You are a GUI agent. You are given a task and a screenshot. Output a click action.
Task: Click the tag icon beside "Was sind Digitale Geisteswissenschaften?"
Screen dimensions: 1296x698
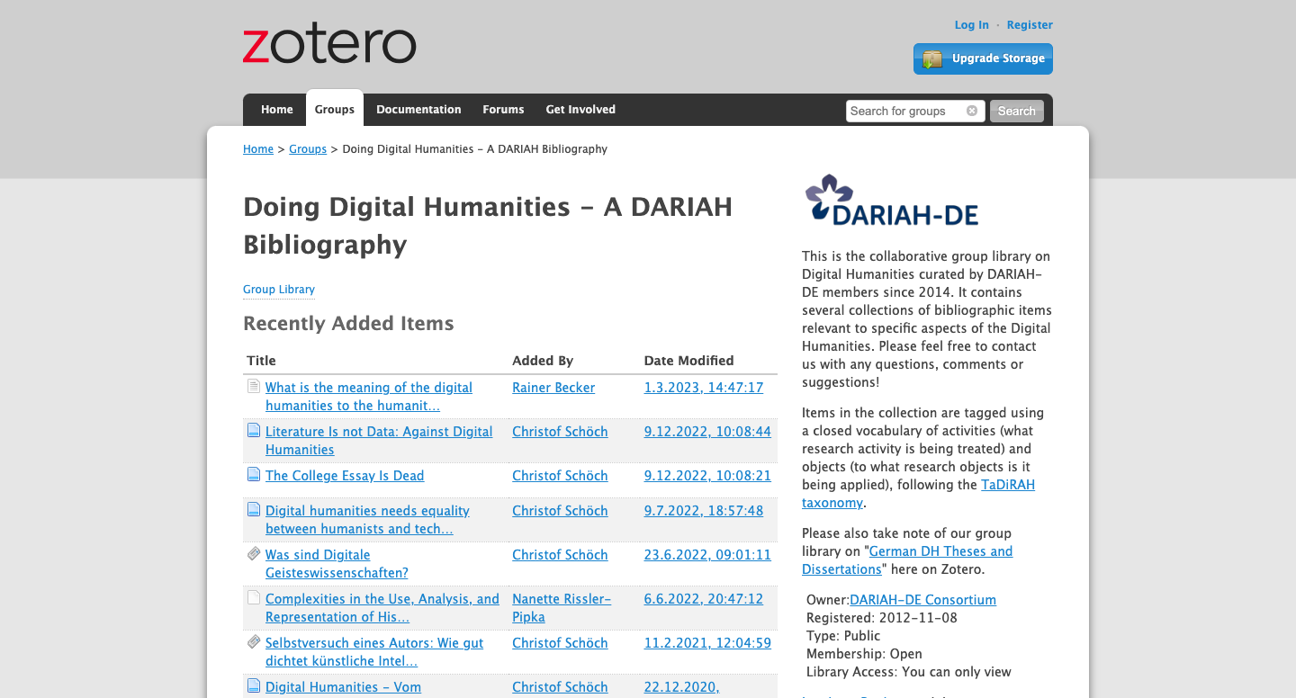click(253, 551)
